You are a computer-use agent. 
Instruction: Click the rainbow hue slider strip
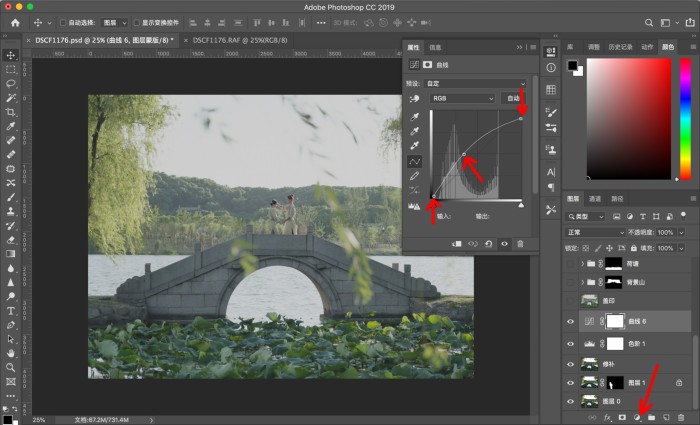click(685, 119)
